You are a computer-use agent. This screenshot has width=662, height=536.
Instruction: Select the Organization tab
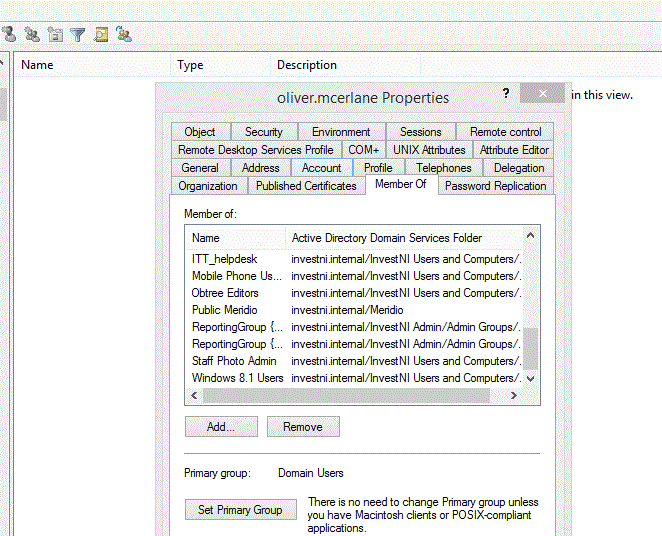(208, 186)
